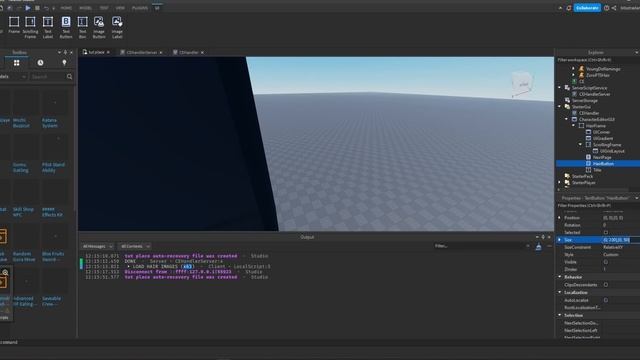Viewport: 640px width, 360px height.
Task: Toggle the Visible property checkbox
Action: (x=606, y=262)
